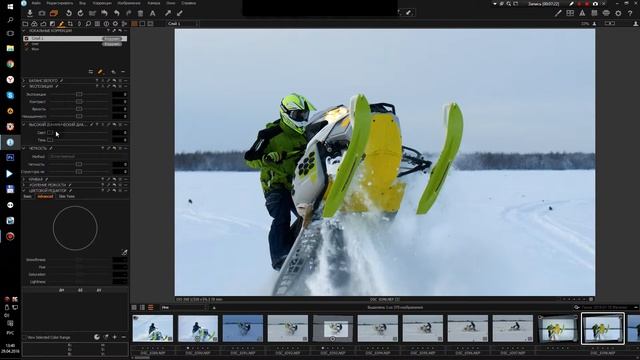Toggle the Слой 1 layer checkbox

27,38
